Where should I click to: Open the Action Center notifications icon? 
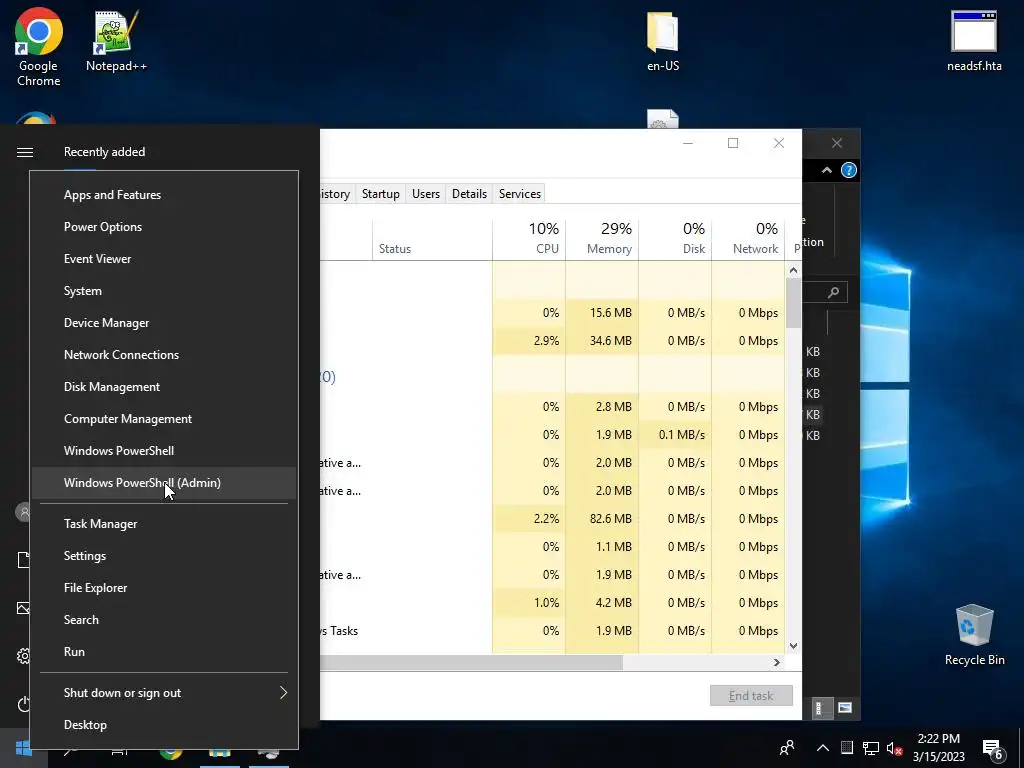coord(993,748)
